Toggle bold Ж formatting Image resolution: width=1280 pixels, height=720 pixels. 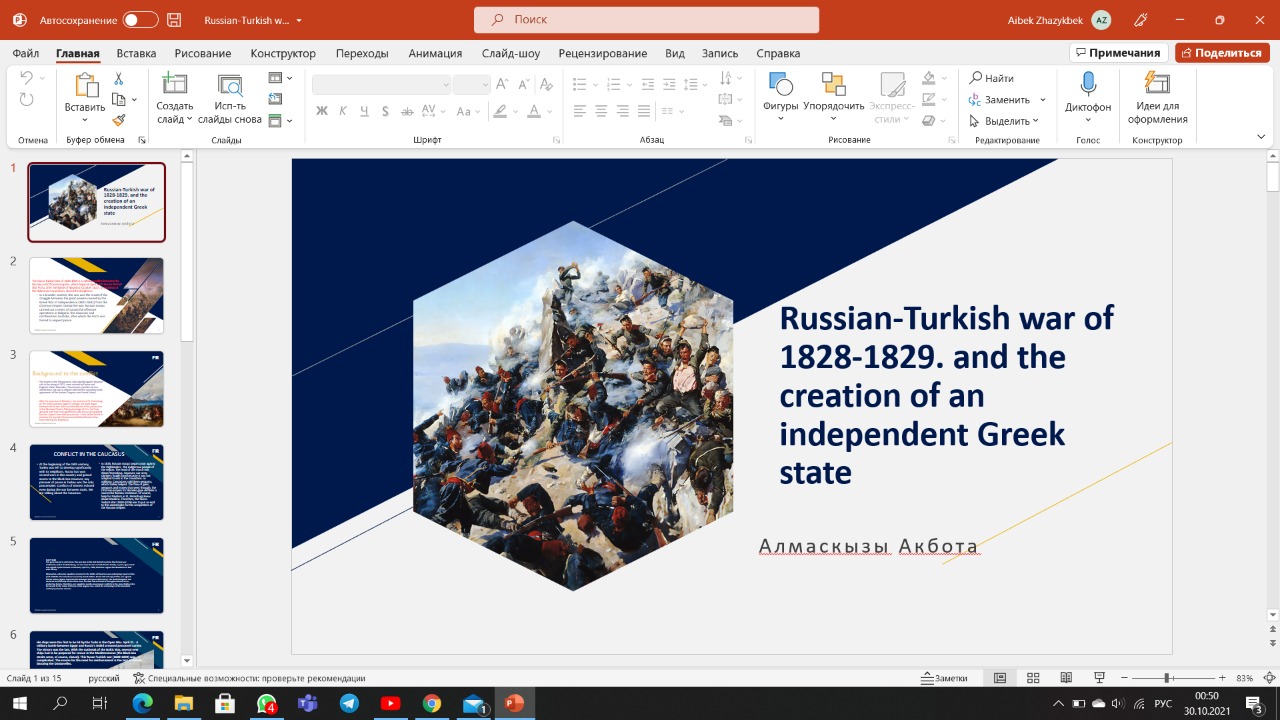(x=322, y=111)
